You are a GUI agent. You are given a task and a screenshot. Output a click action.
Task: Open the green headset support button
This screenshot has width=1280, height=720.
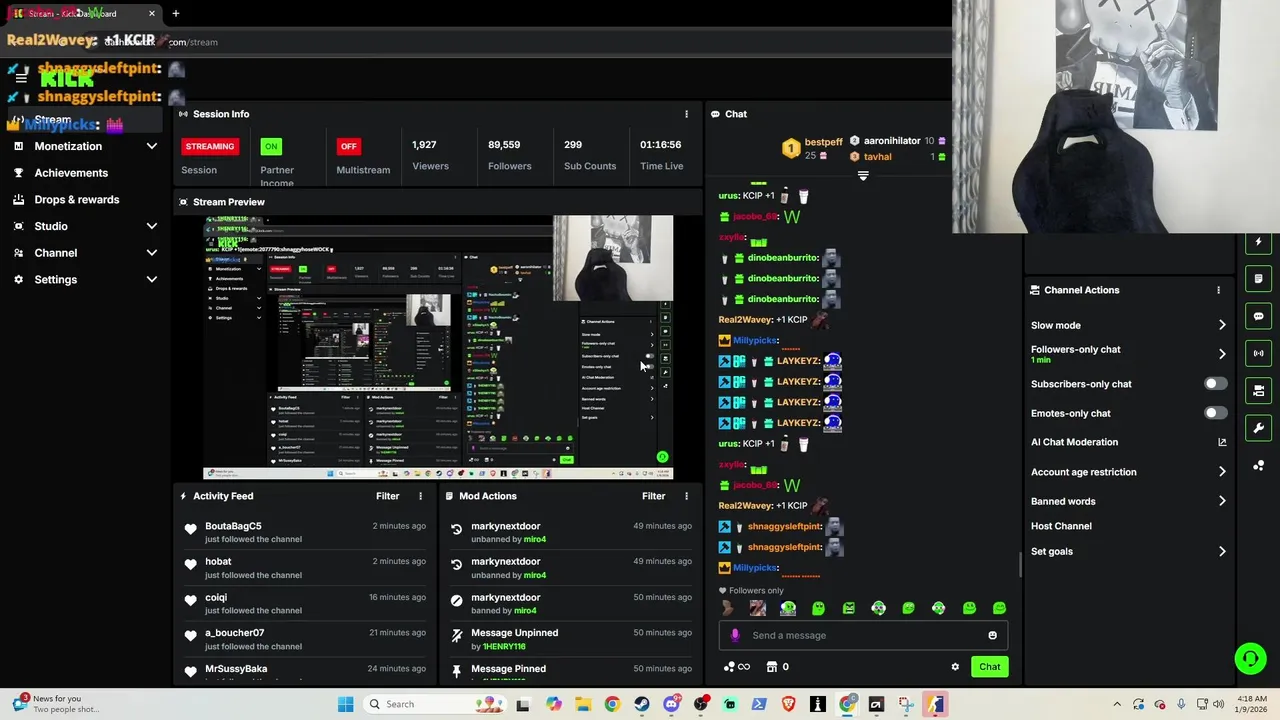point(1250,658)
